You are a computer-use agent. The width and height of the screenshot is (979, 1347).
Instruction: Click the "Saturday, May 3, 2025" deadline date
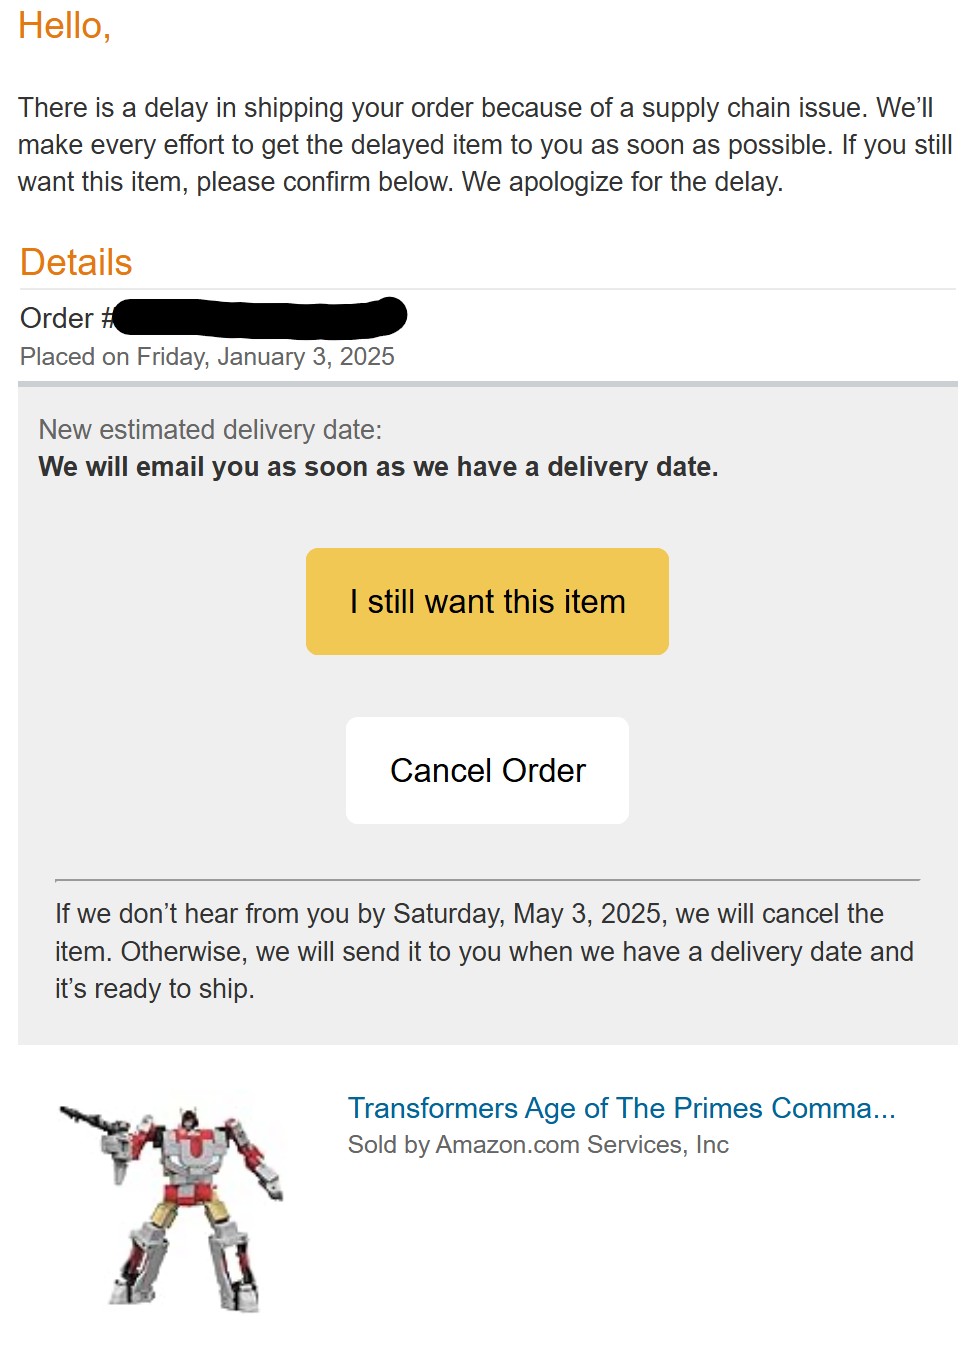527,914
